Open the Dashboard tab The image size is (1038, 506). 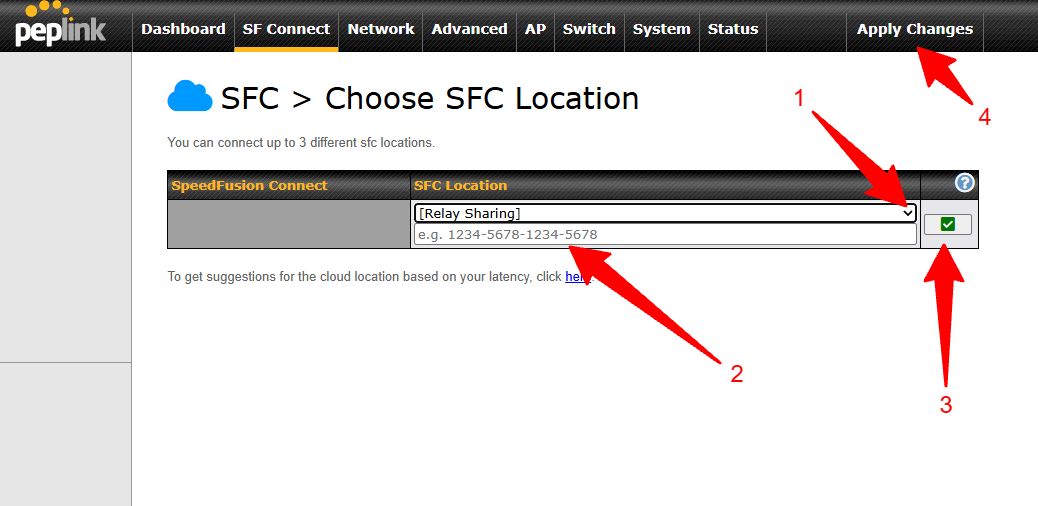click(x=183, y=29)
